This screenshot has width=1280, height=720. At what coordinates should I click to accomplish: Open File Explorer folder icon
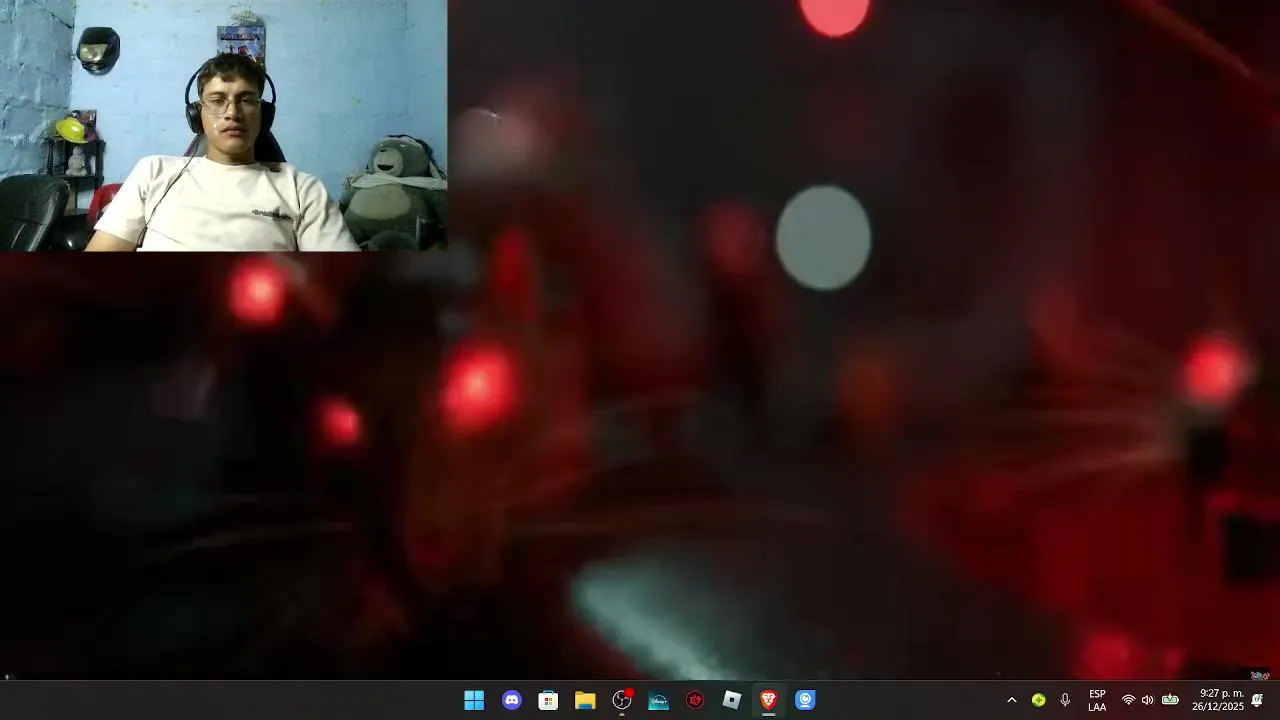[x=585, y=700]
